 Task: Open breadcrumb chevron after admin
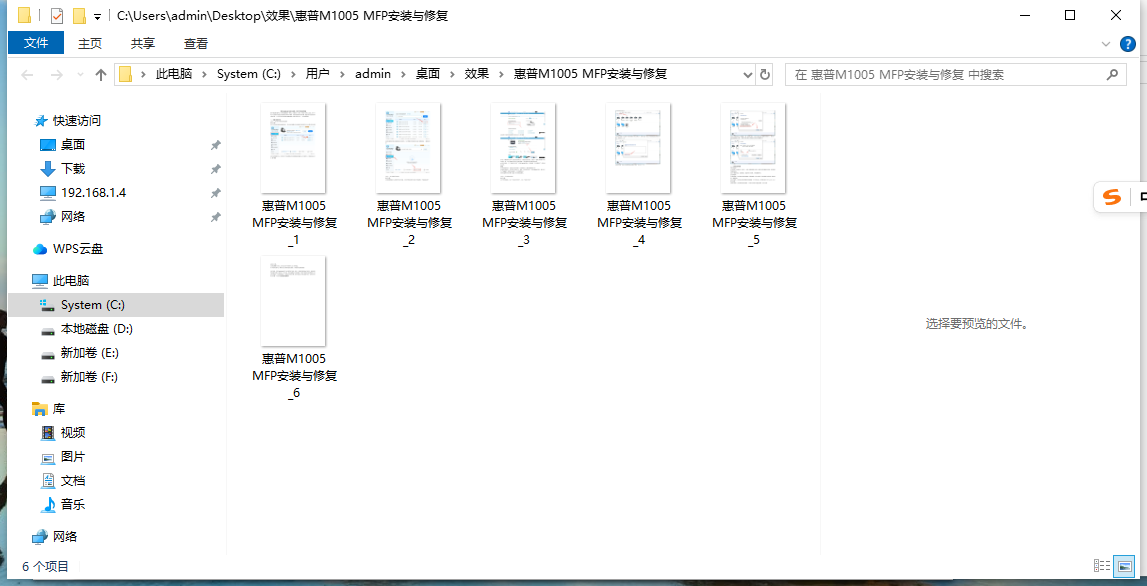pyautogui.click(x=403, y=74)
